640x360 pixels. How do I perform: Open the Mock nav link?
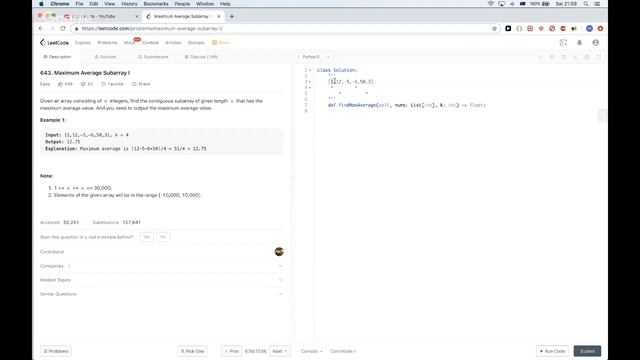[x=129, y=42]
